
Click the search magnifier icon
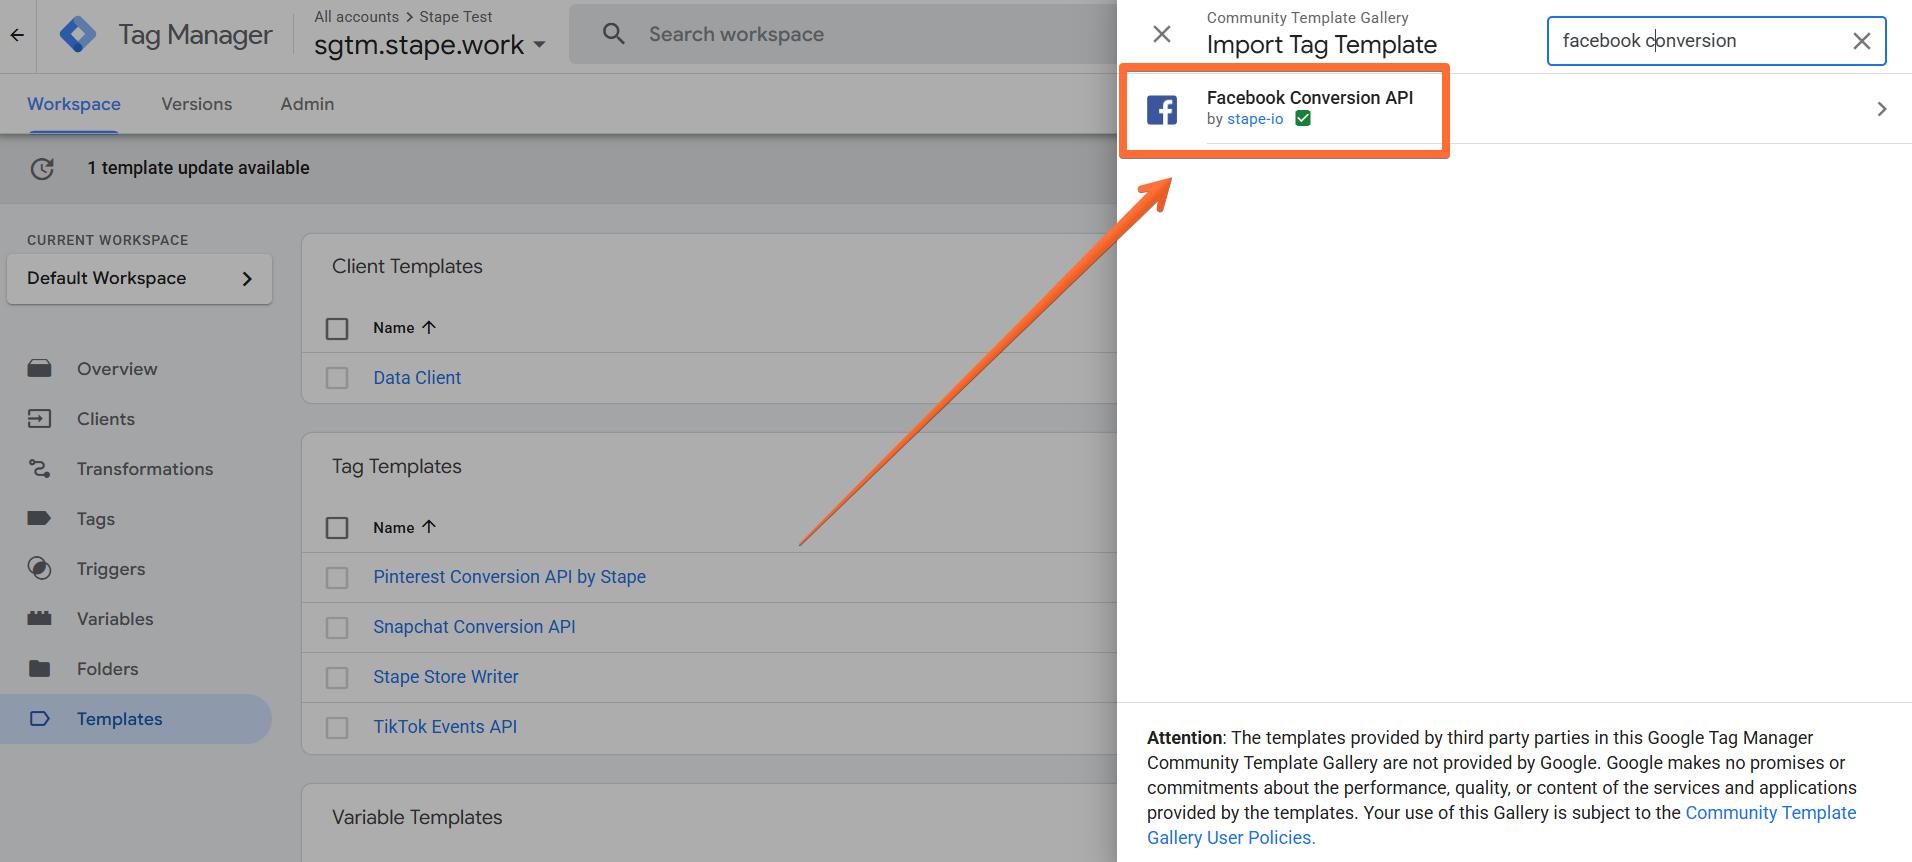(614, 34)
